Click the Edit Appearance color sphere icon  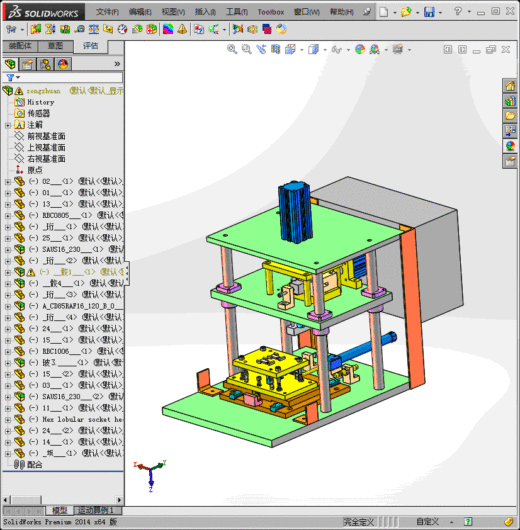tap(360, 49)
